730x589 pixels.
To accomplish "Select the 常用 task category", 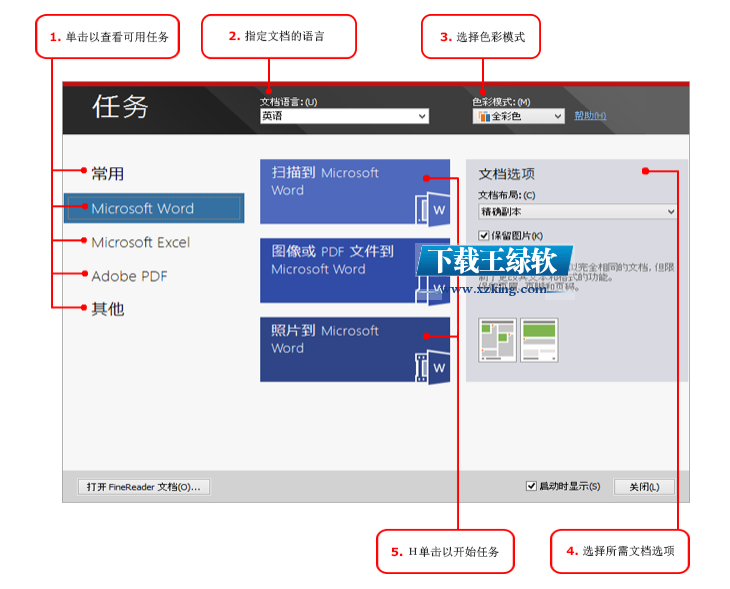I will 108,174.
